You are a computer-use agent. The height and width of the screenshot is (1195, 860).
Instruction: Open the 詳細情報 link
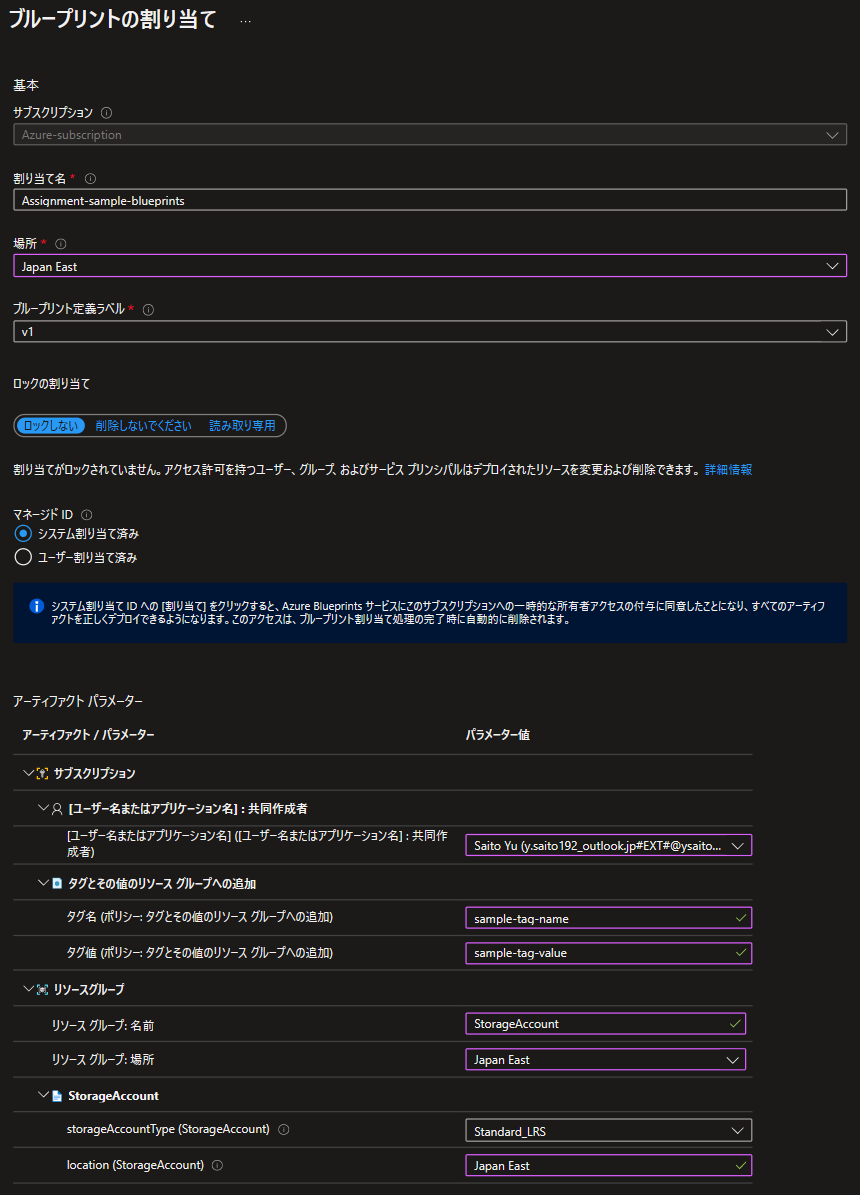(728, 469)
